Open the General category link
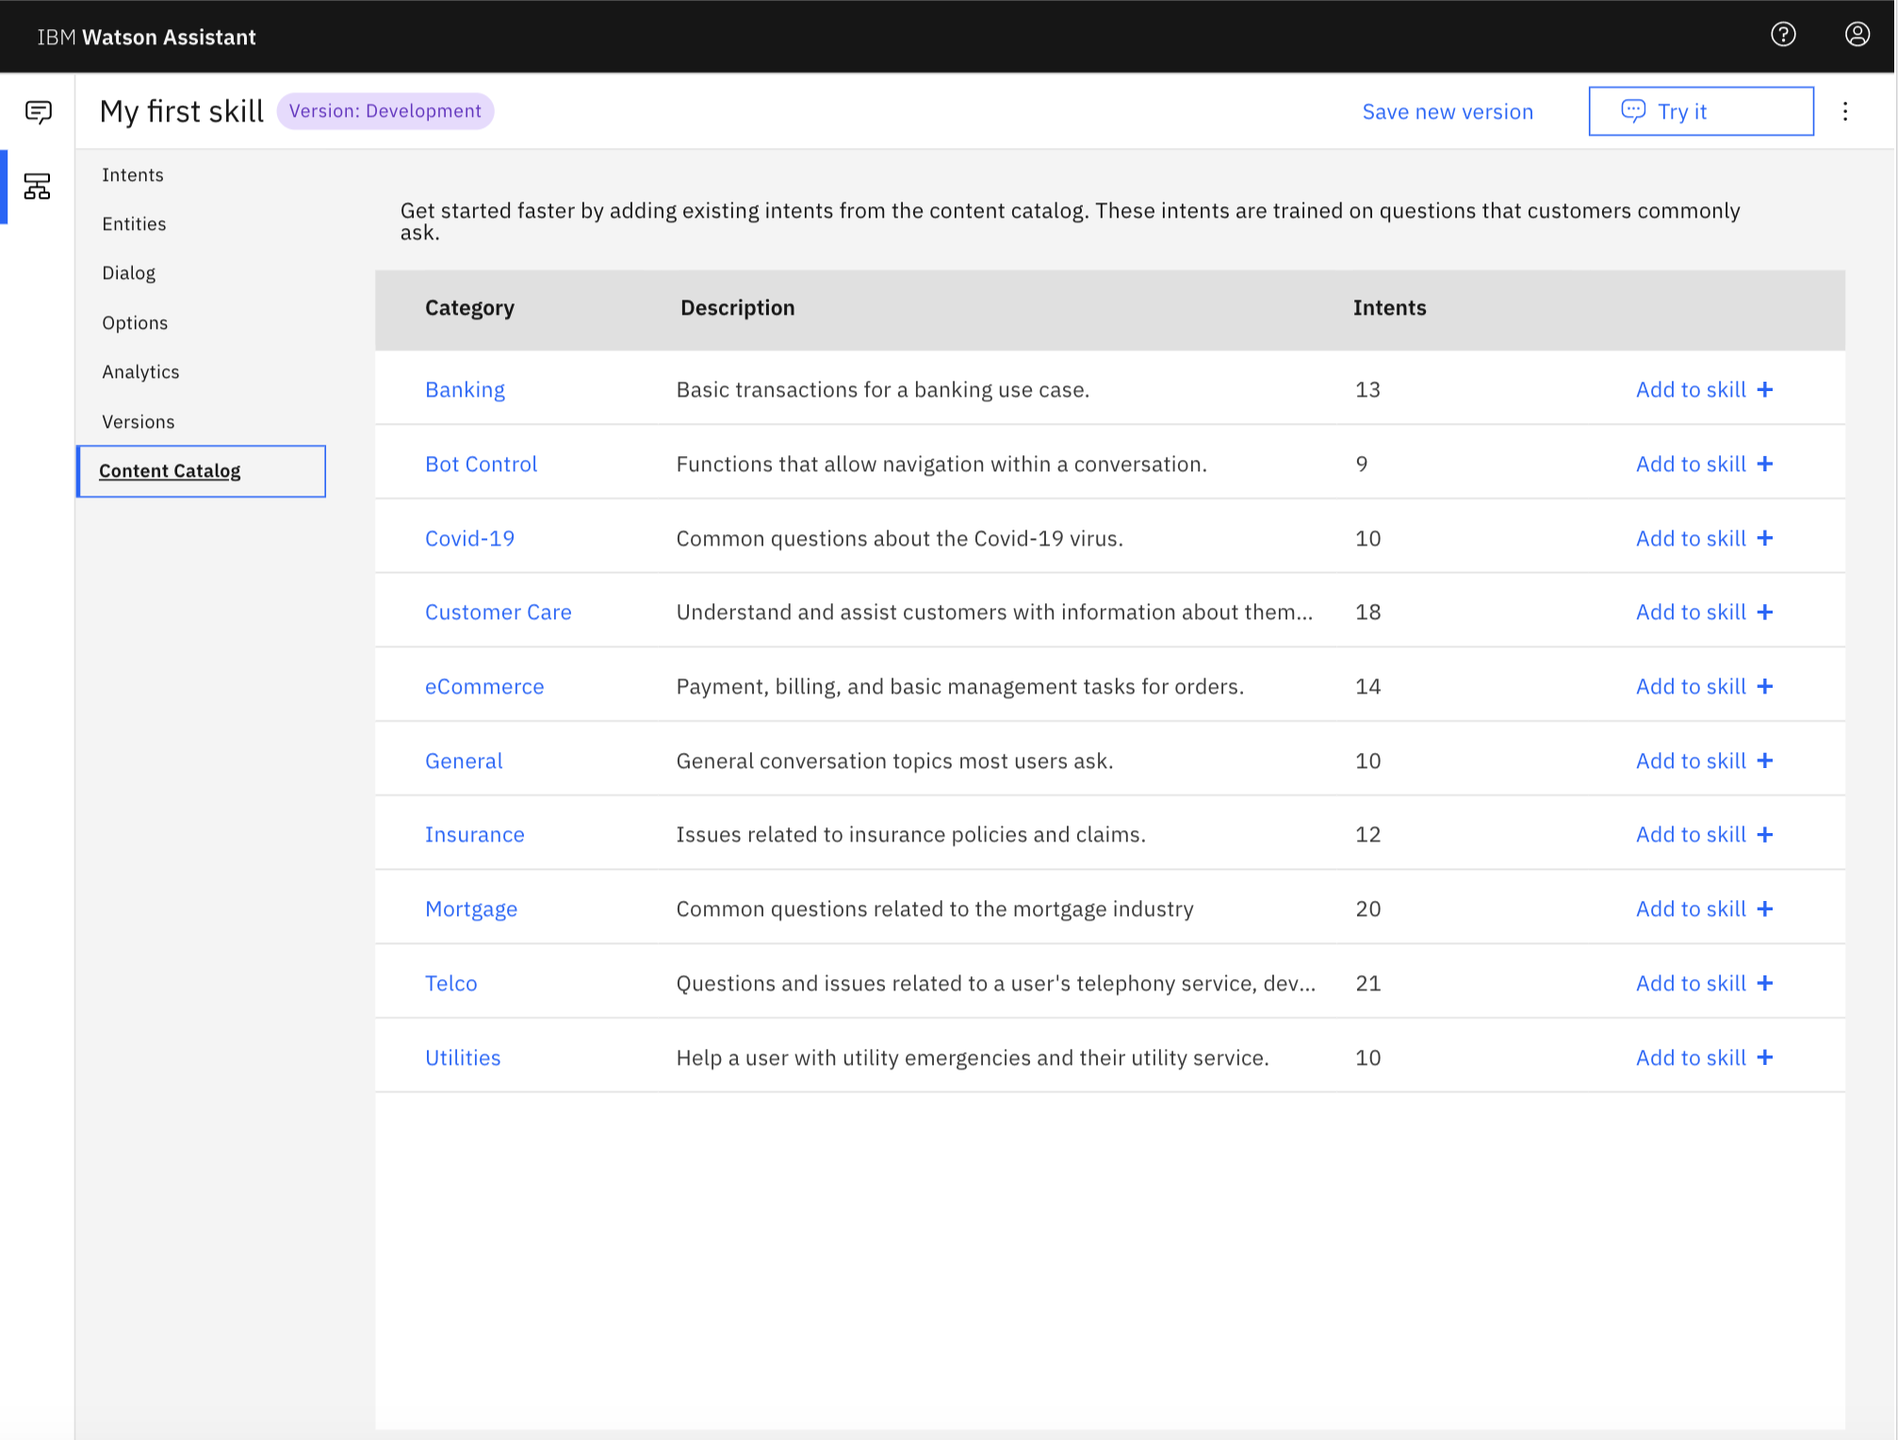 pyautogui.click(x=464, y=761)
